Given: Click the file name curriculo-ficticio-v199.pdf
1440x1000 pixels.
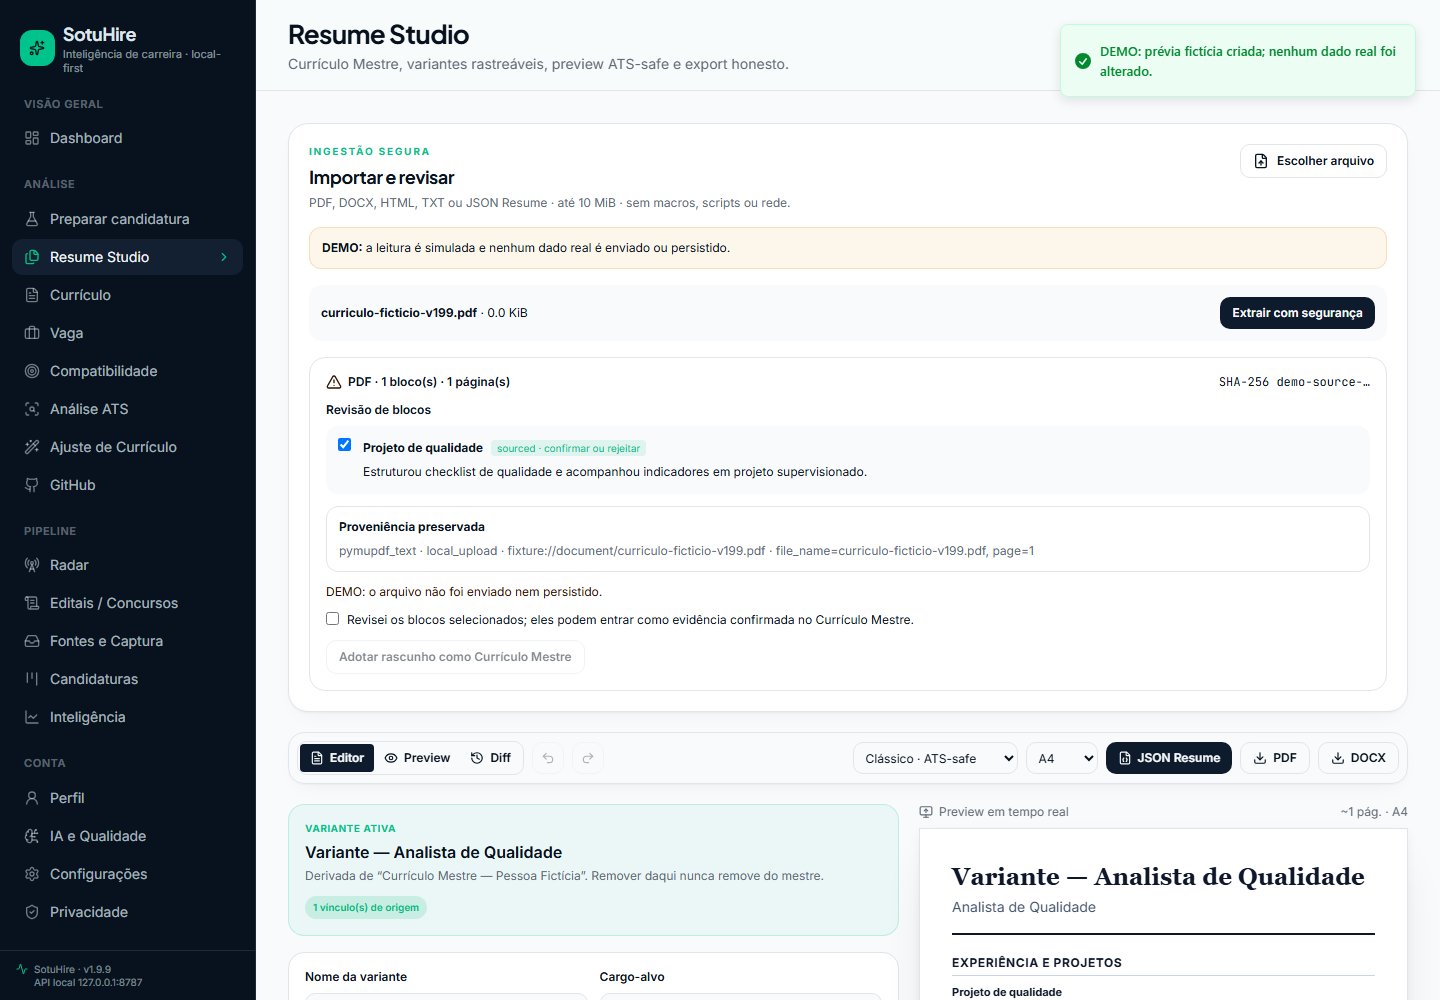Looking at the screenshot, I should (399, 313).
